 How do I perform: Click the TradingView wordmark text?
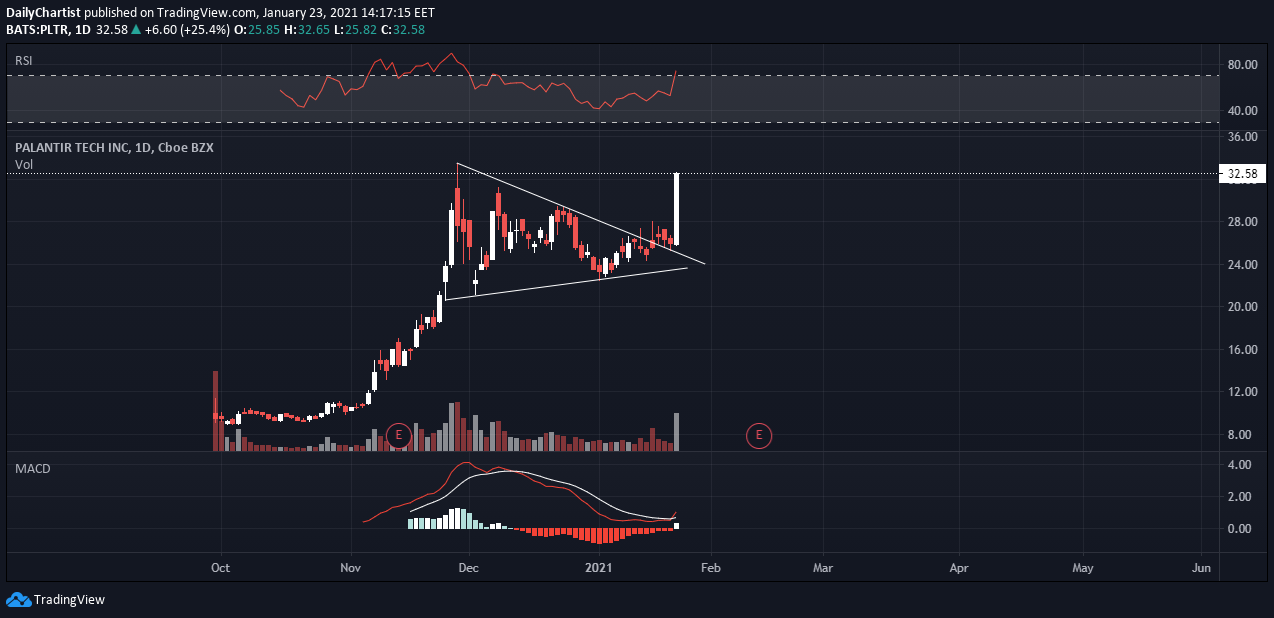pos(69,600)
